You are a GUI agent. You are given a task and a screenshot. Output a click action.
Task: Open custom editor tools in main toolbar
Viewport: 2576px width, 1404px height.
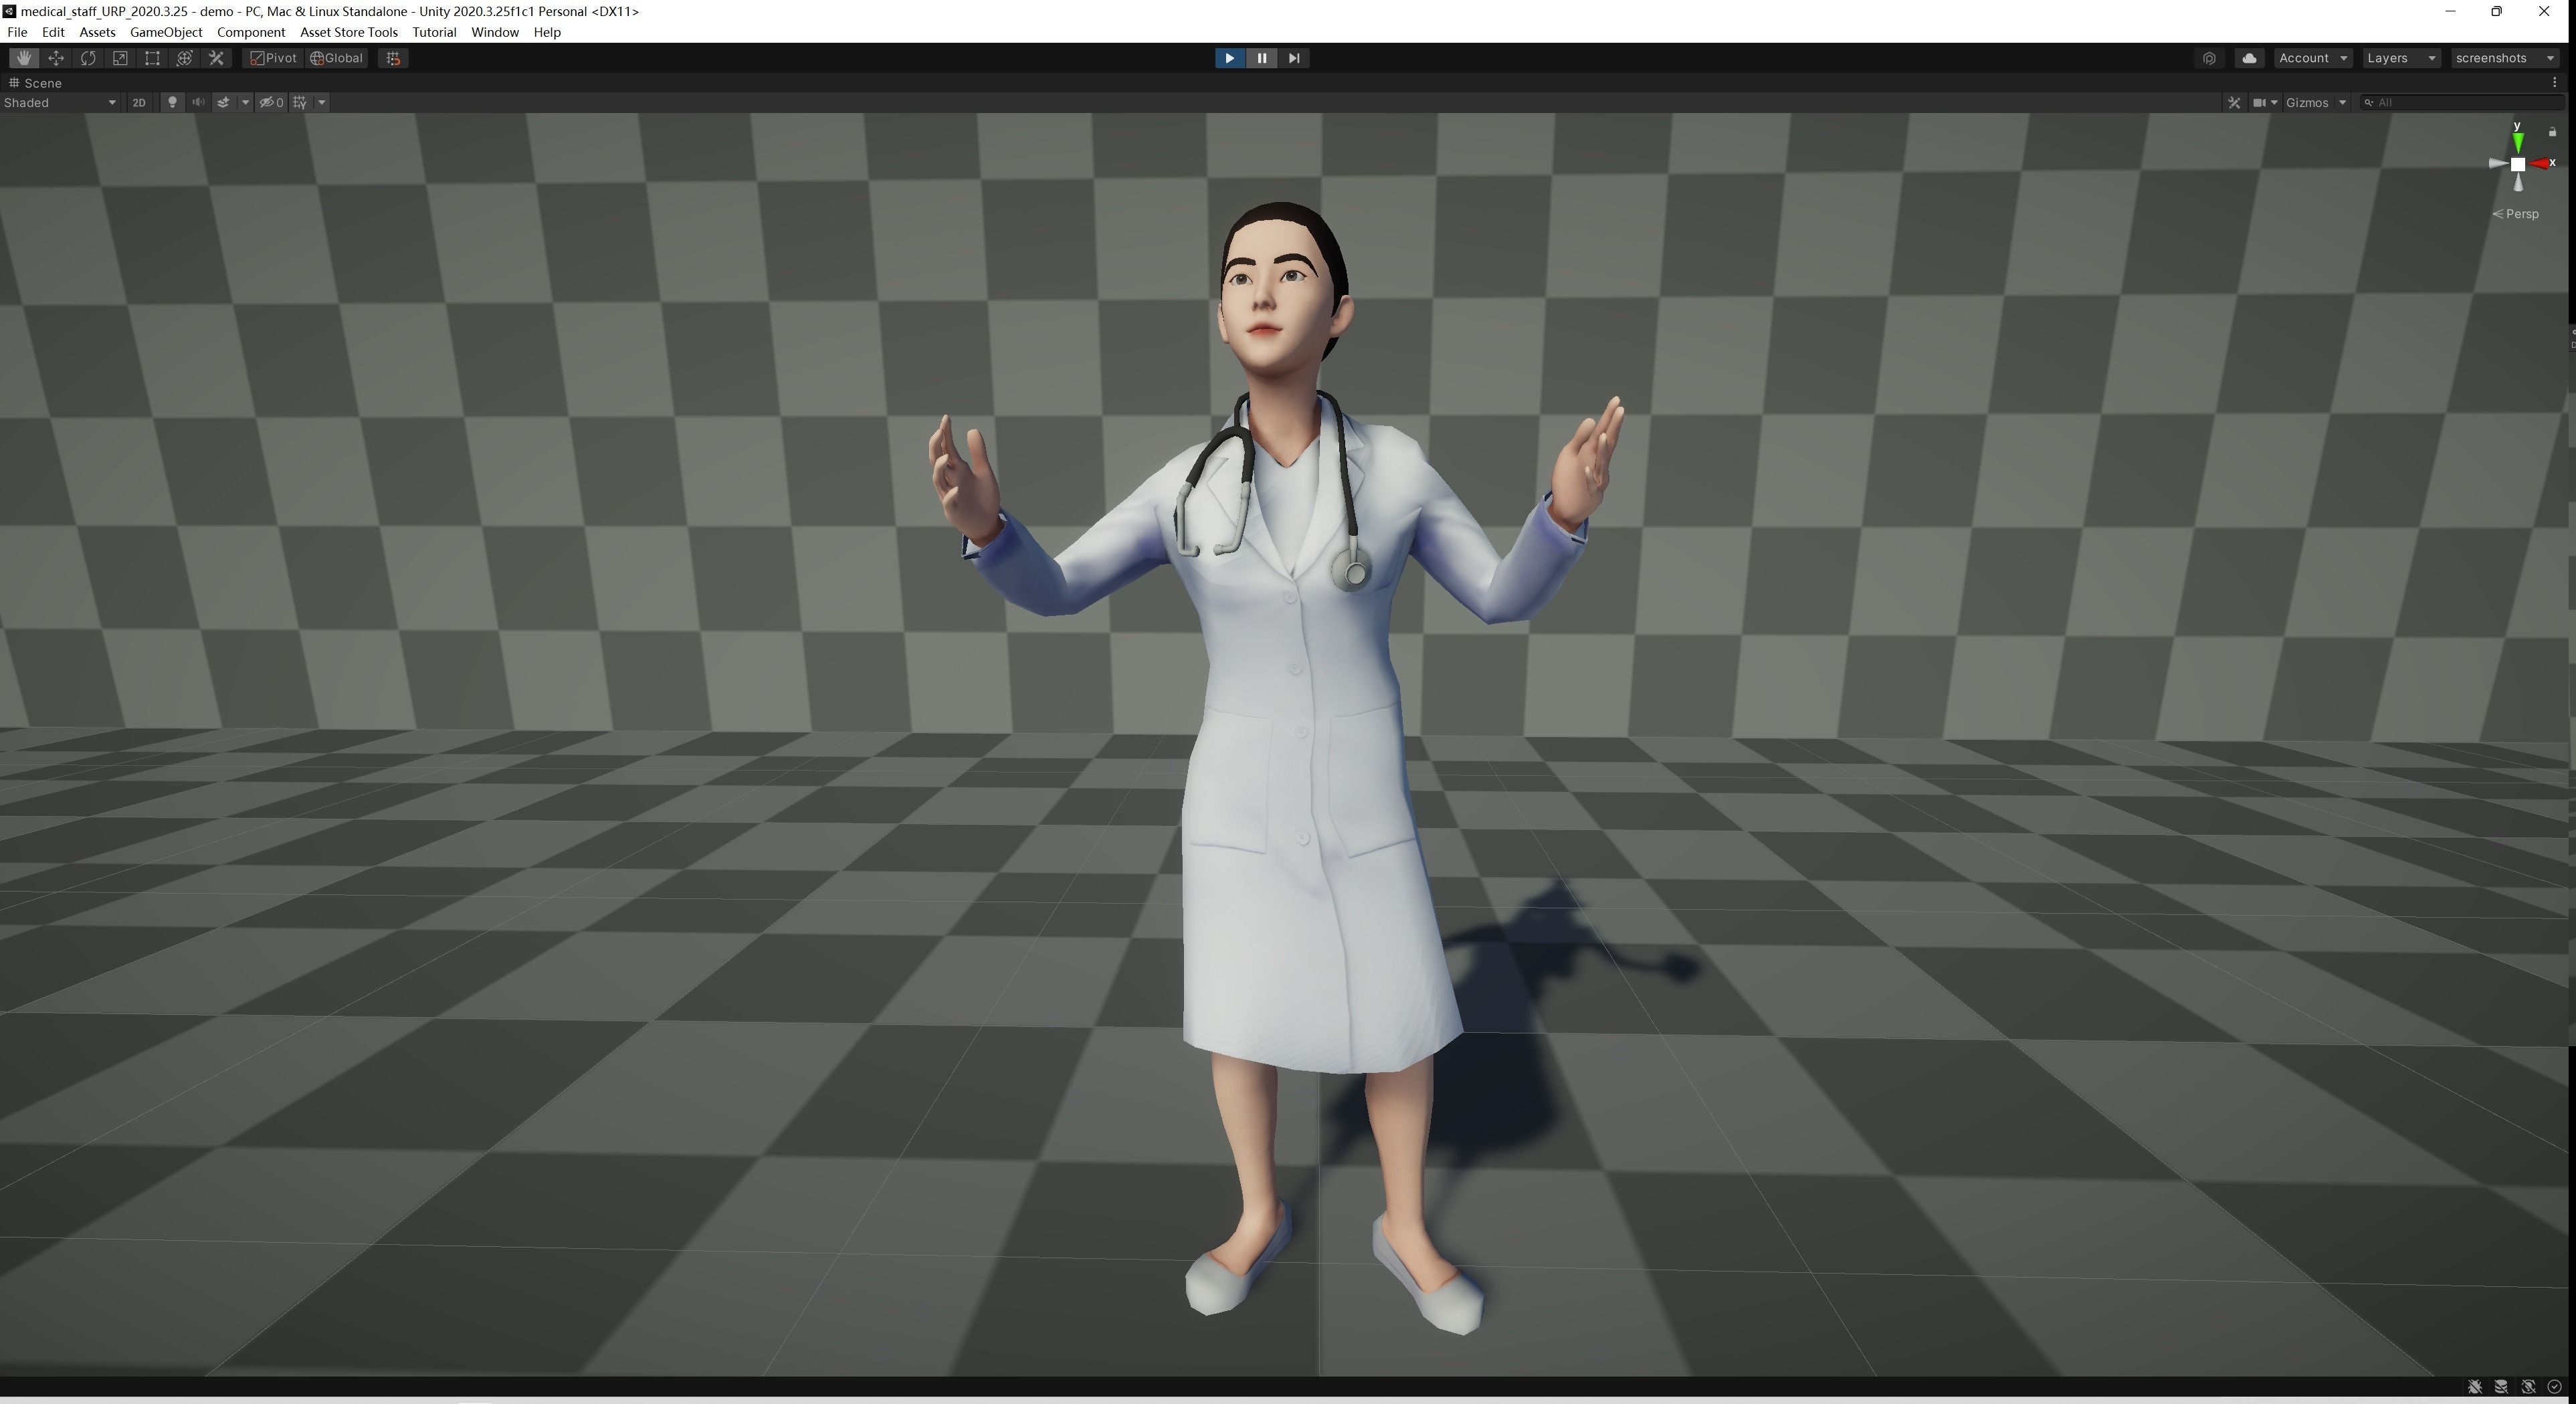216,58
